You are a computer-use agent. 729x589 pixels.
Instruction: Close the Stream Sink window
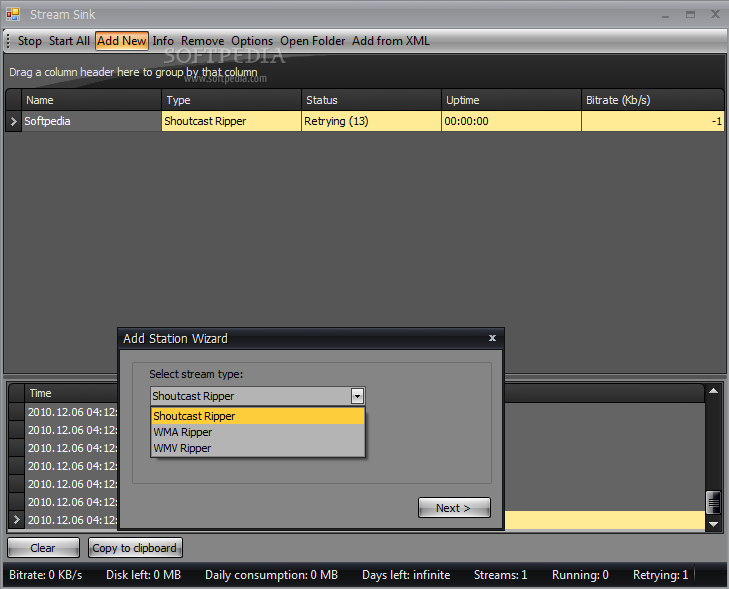(x=716, y=14)
